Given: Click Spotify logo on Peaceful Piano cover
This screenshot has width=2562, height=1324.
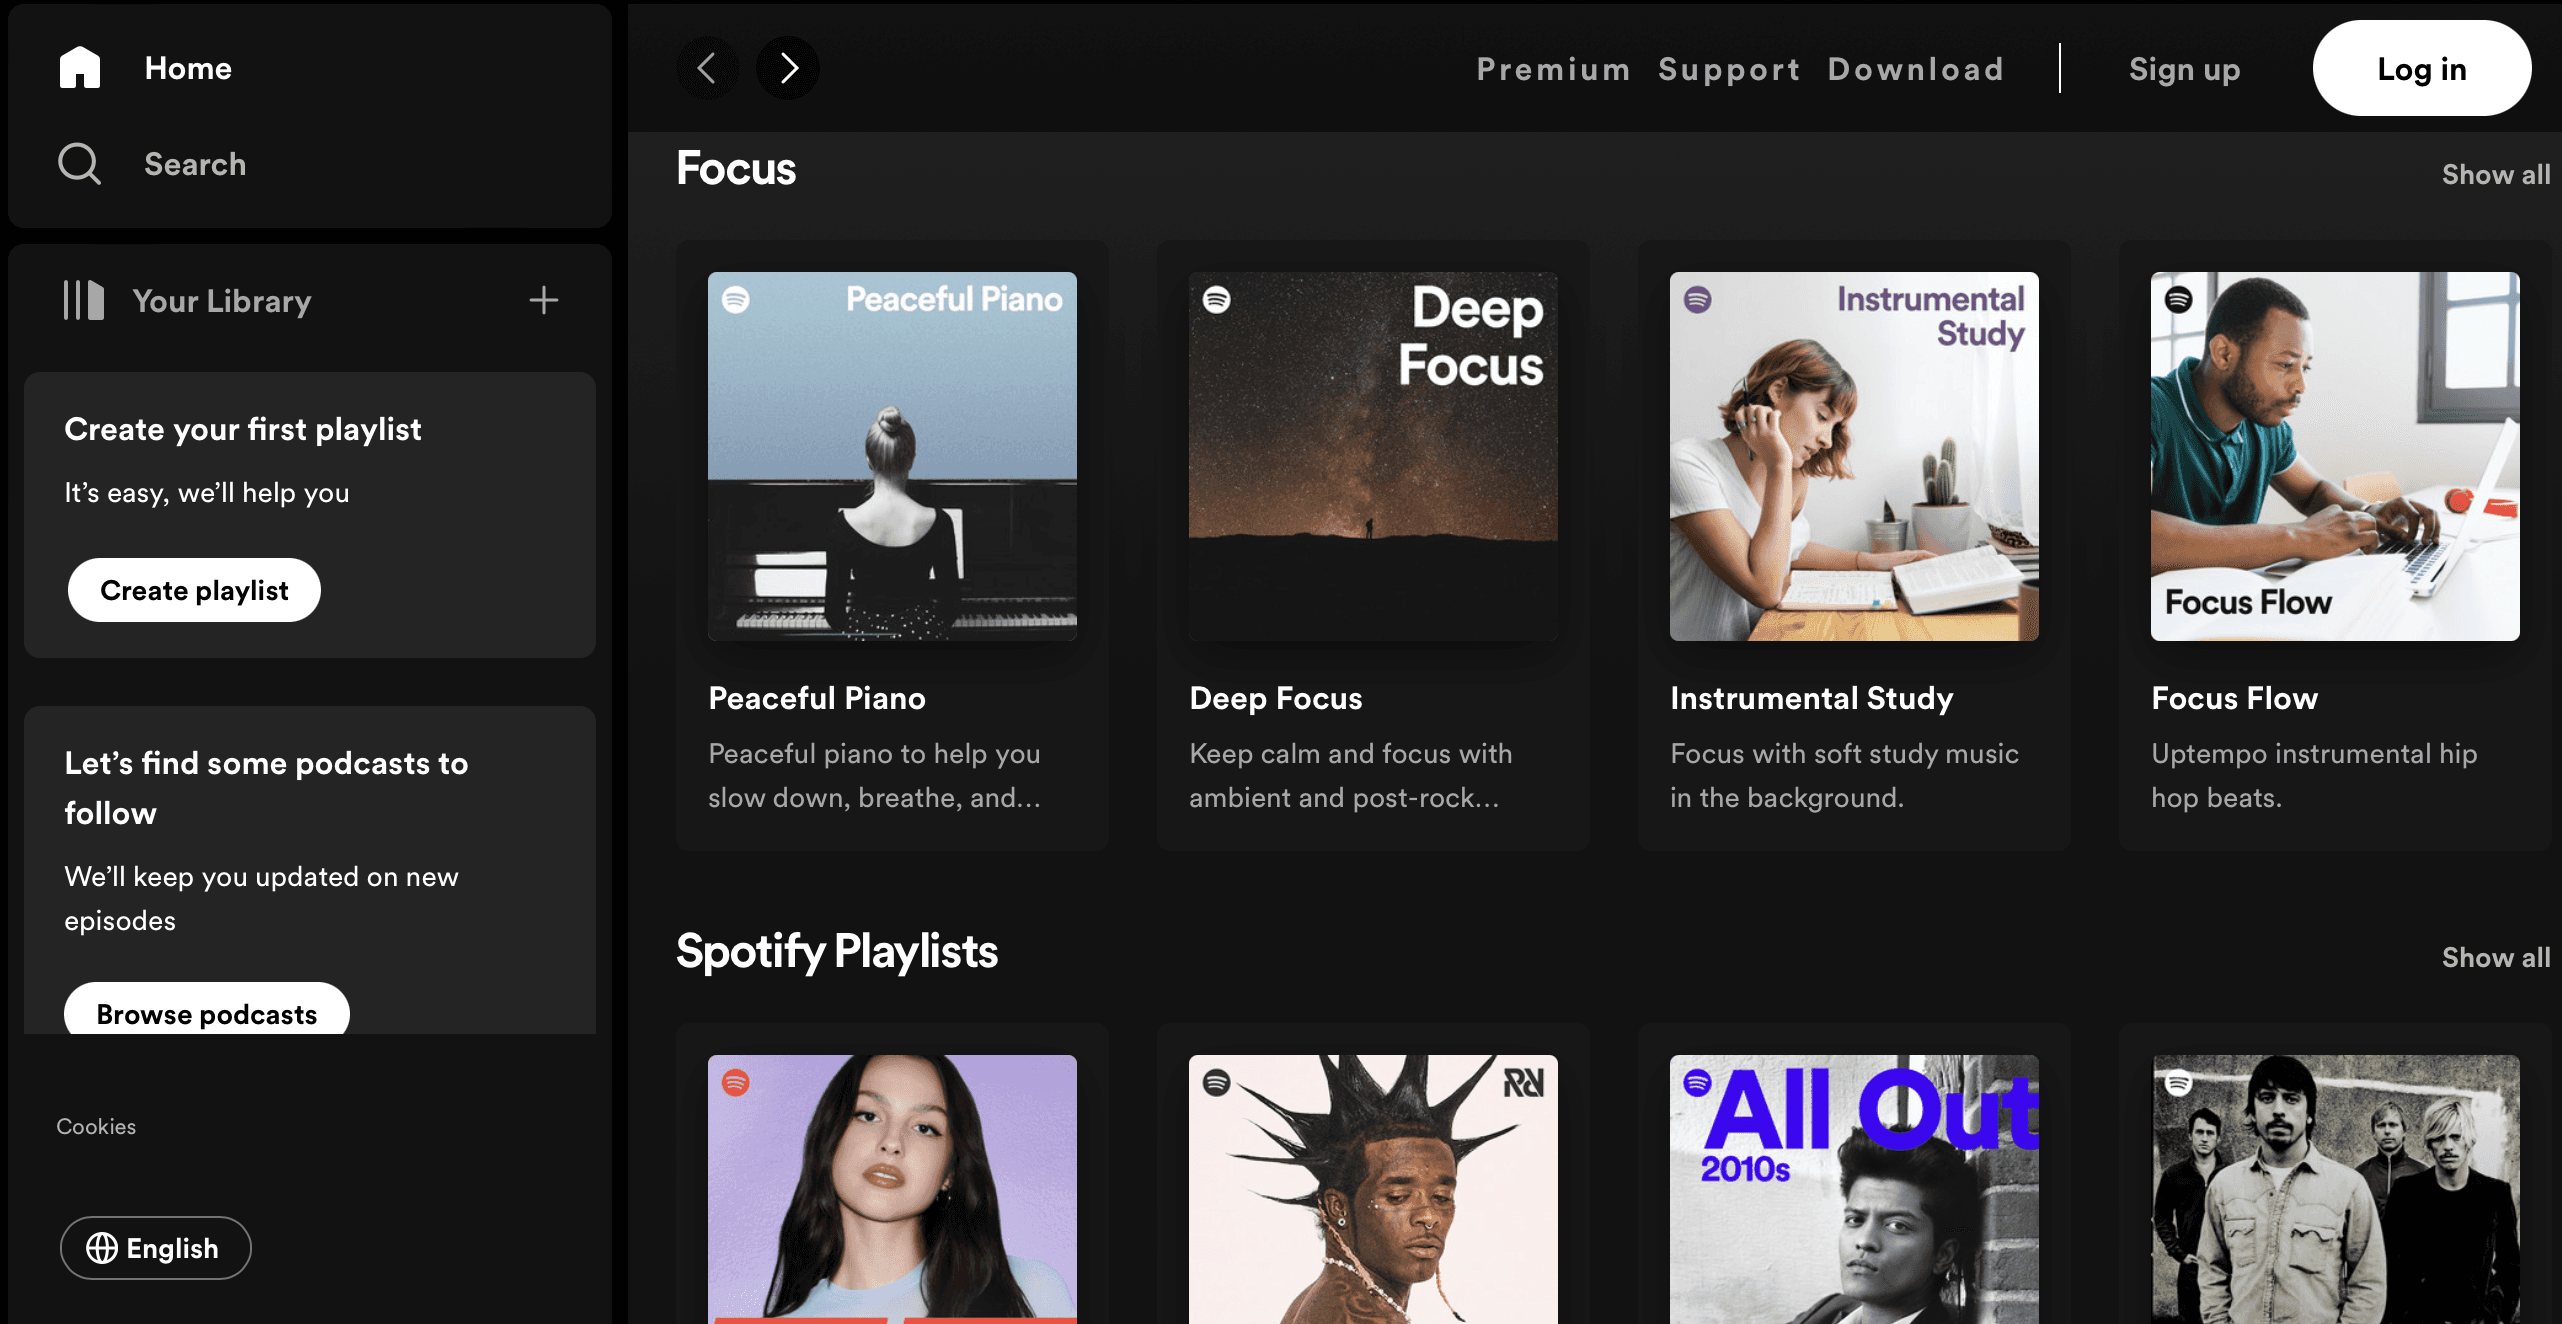Looking at the screenshot, I should [x=736, y=299].
